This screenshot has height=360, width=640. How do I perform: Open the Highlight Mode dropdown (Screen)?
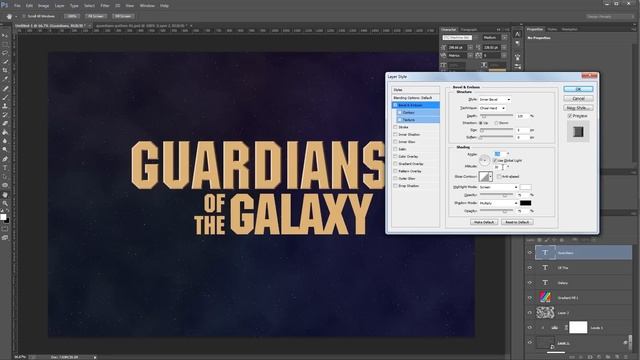[x=498, y=187]
